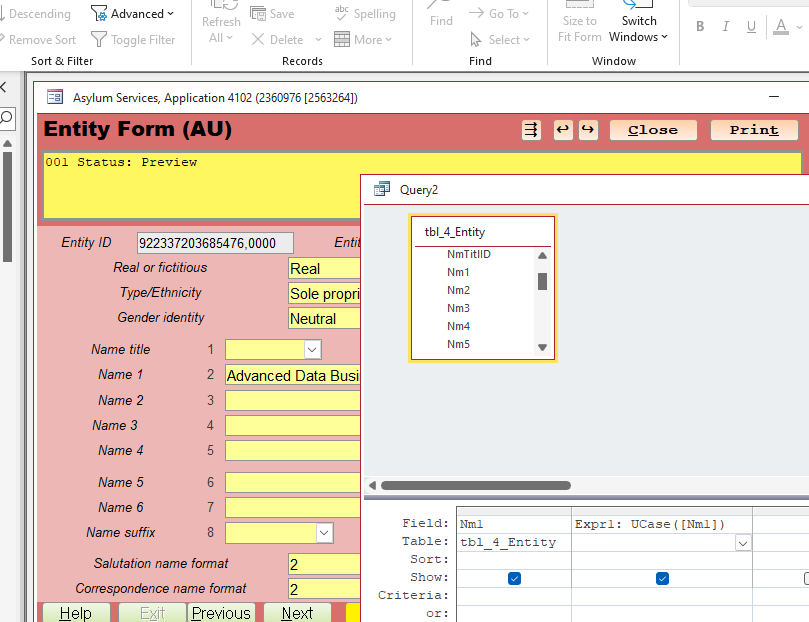Screen dimensions: 809x622
Task: Click the record list icon beside the undo arrow
Action: (531, 130)
